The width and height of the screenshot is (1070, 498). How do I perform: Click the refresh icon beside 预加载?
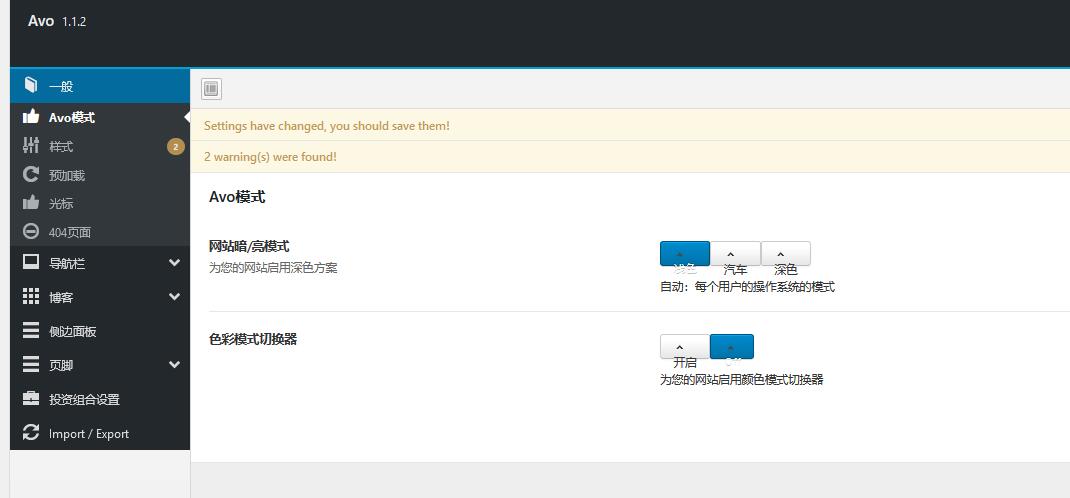pos(31,175)
